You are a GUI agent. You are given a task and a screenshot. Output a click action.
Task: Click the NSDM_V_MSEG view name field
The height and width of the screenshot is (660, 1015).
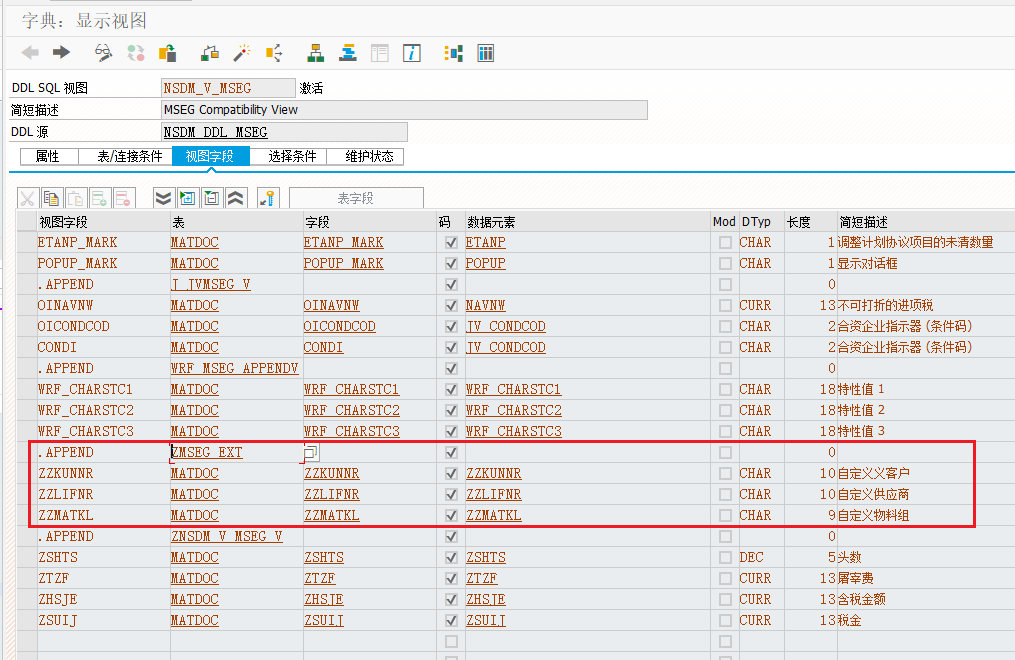(228, 87)
